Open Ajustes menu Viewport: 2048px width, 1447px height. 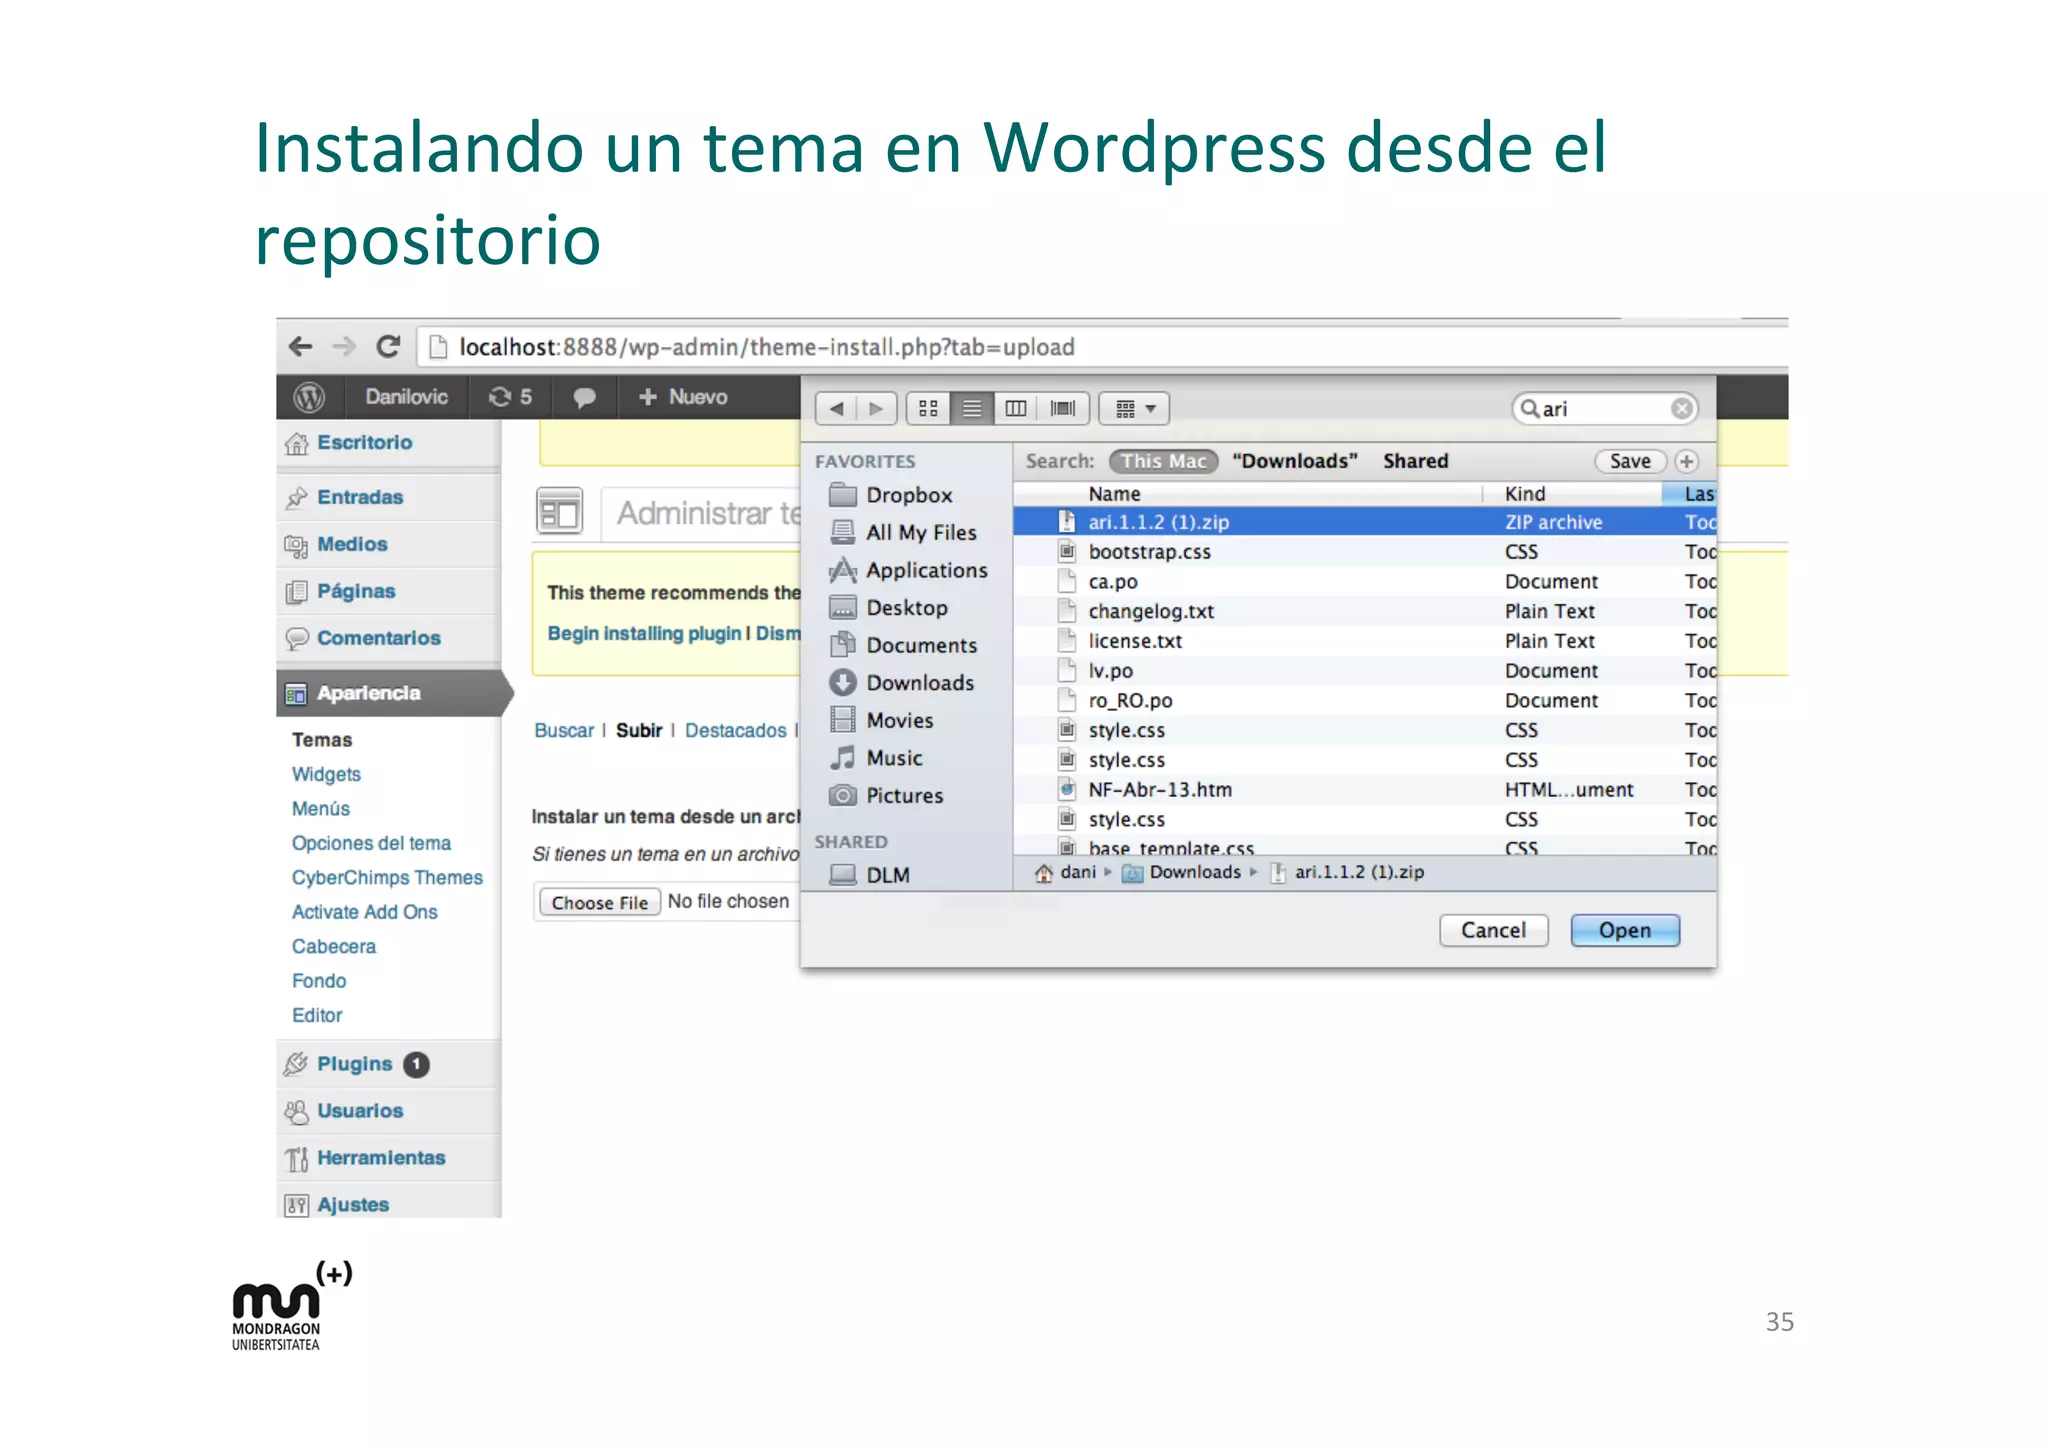click(389, 1204)
